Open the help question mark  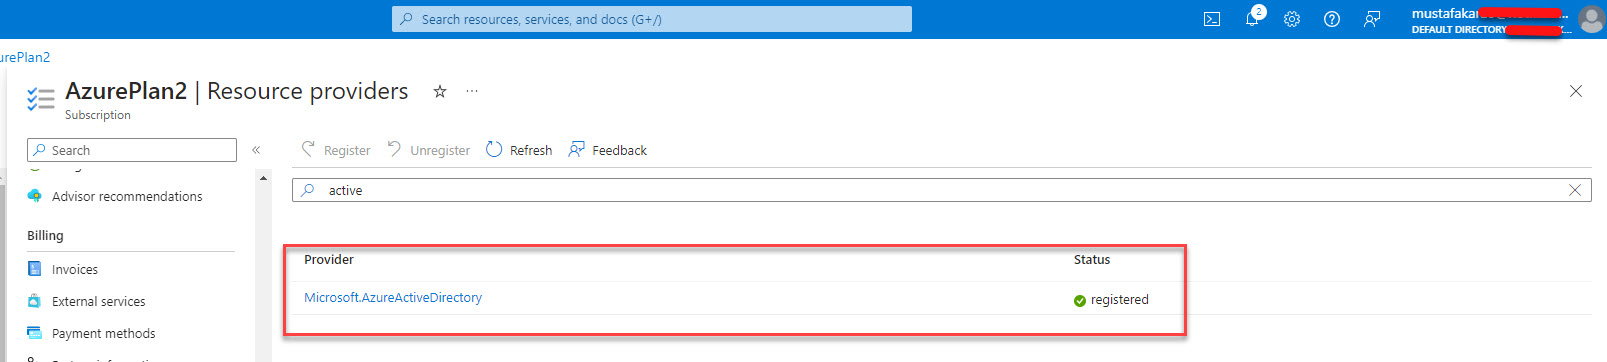(1332, 19)
